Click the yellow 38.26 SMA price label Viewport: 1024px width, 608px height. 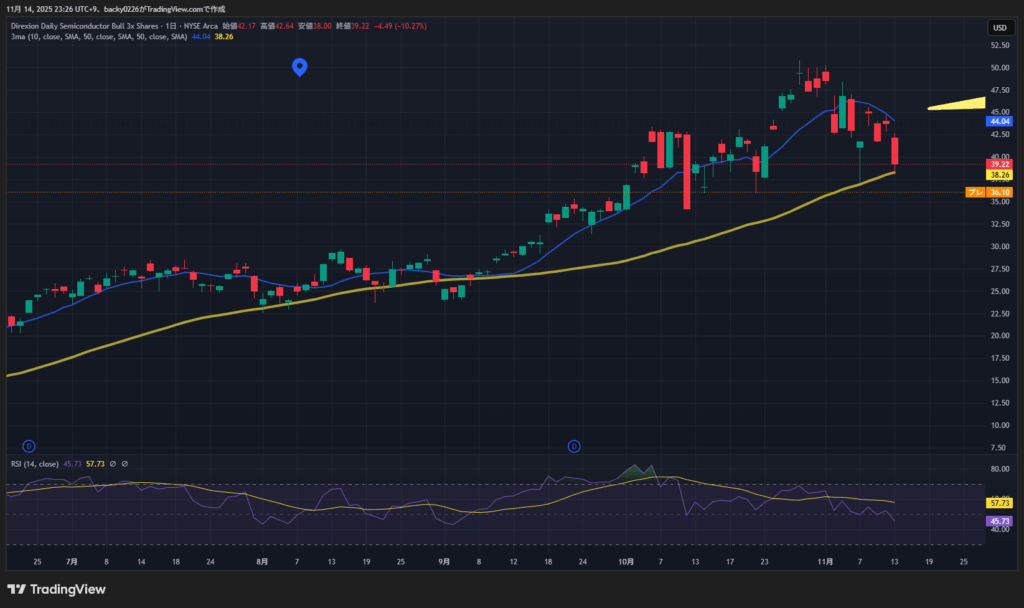999,174
